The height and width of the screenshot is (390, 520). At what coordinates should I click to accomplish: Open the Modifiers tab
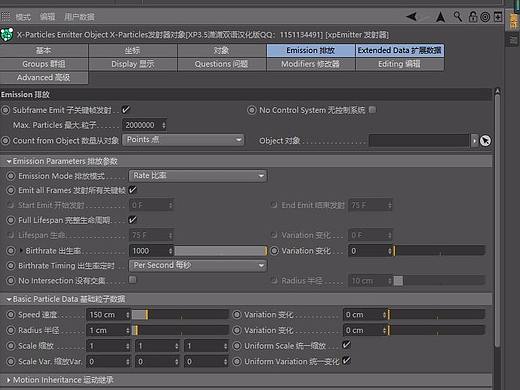(x=311, y=64)
